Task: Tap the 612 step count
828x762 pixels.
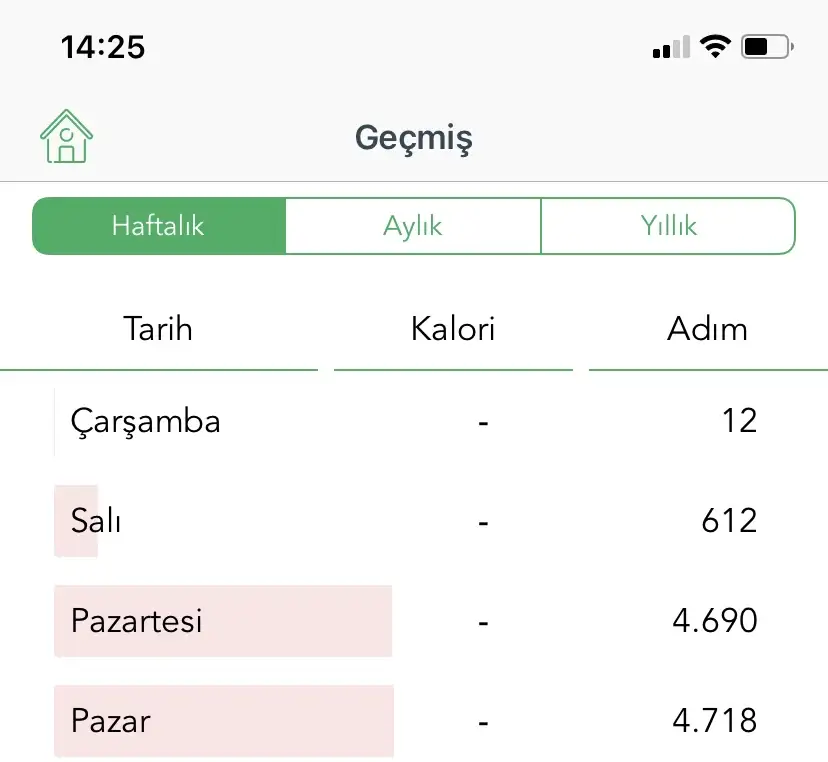Action: 728,521
